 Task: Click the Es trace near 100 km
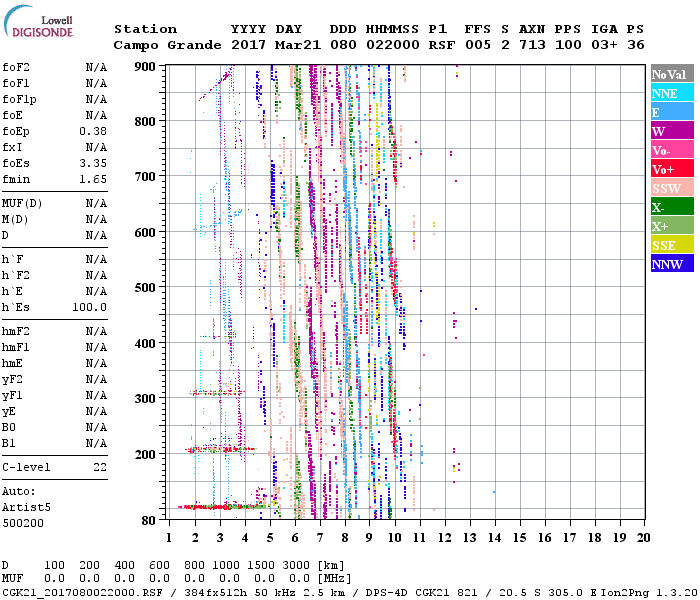(225, 506)
